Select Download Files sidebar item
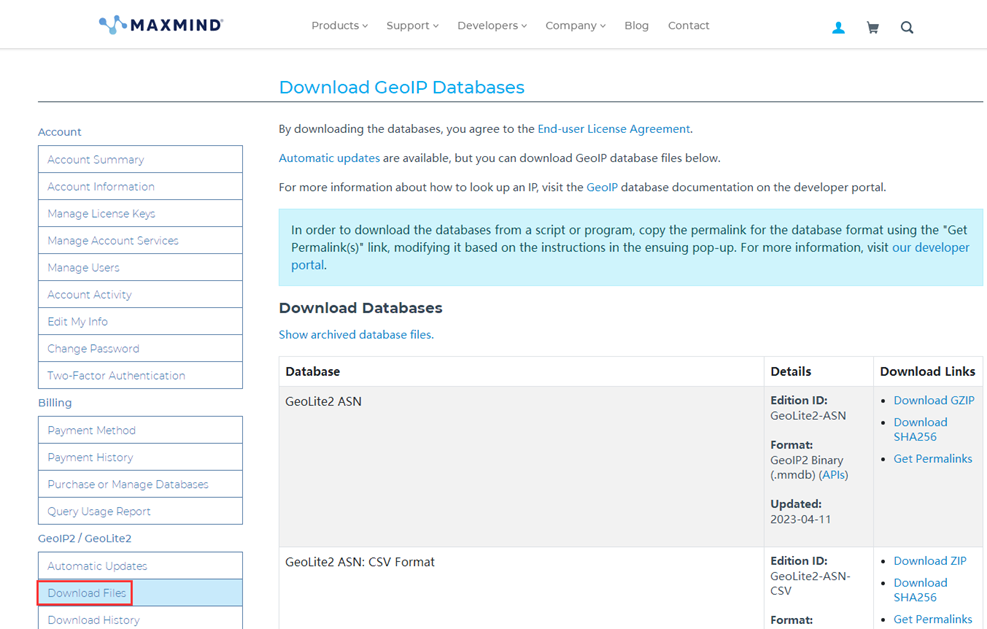This screenshot has width=987, height=629. tap(140, 593)
